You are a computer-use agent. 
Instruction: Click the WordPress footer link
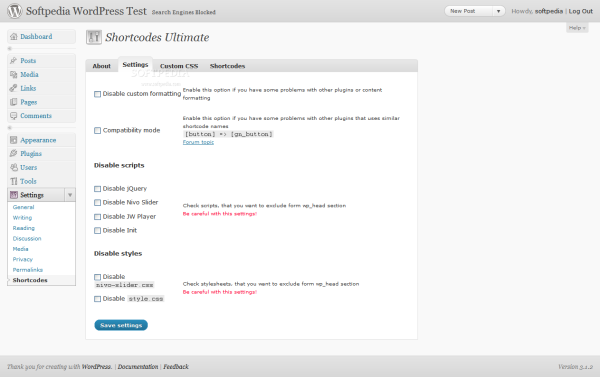click(96, 367)
